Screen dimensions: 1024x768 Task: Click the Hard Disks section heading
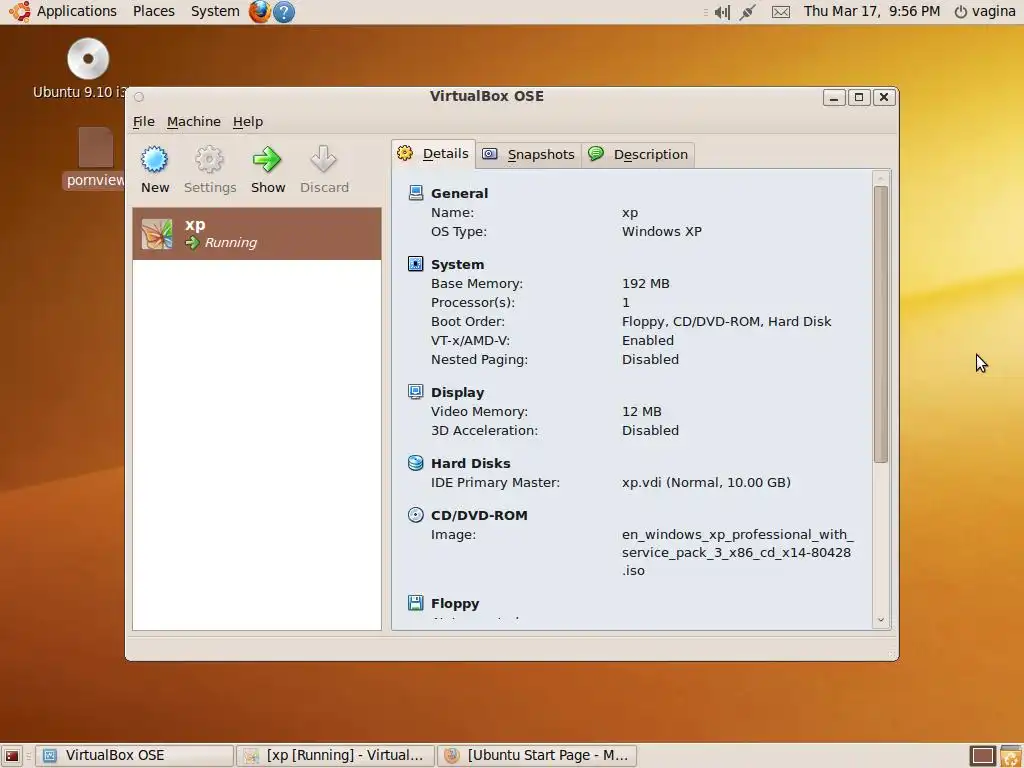470,464
